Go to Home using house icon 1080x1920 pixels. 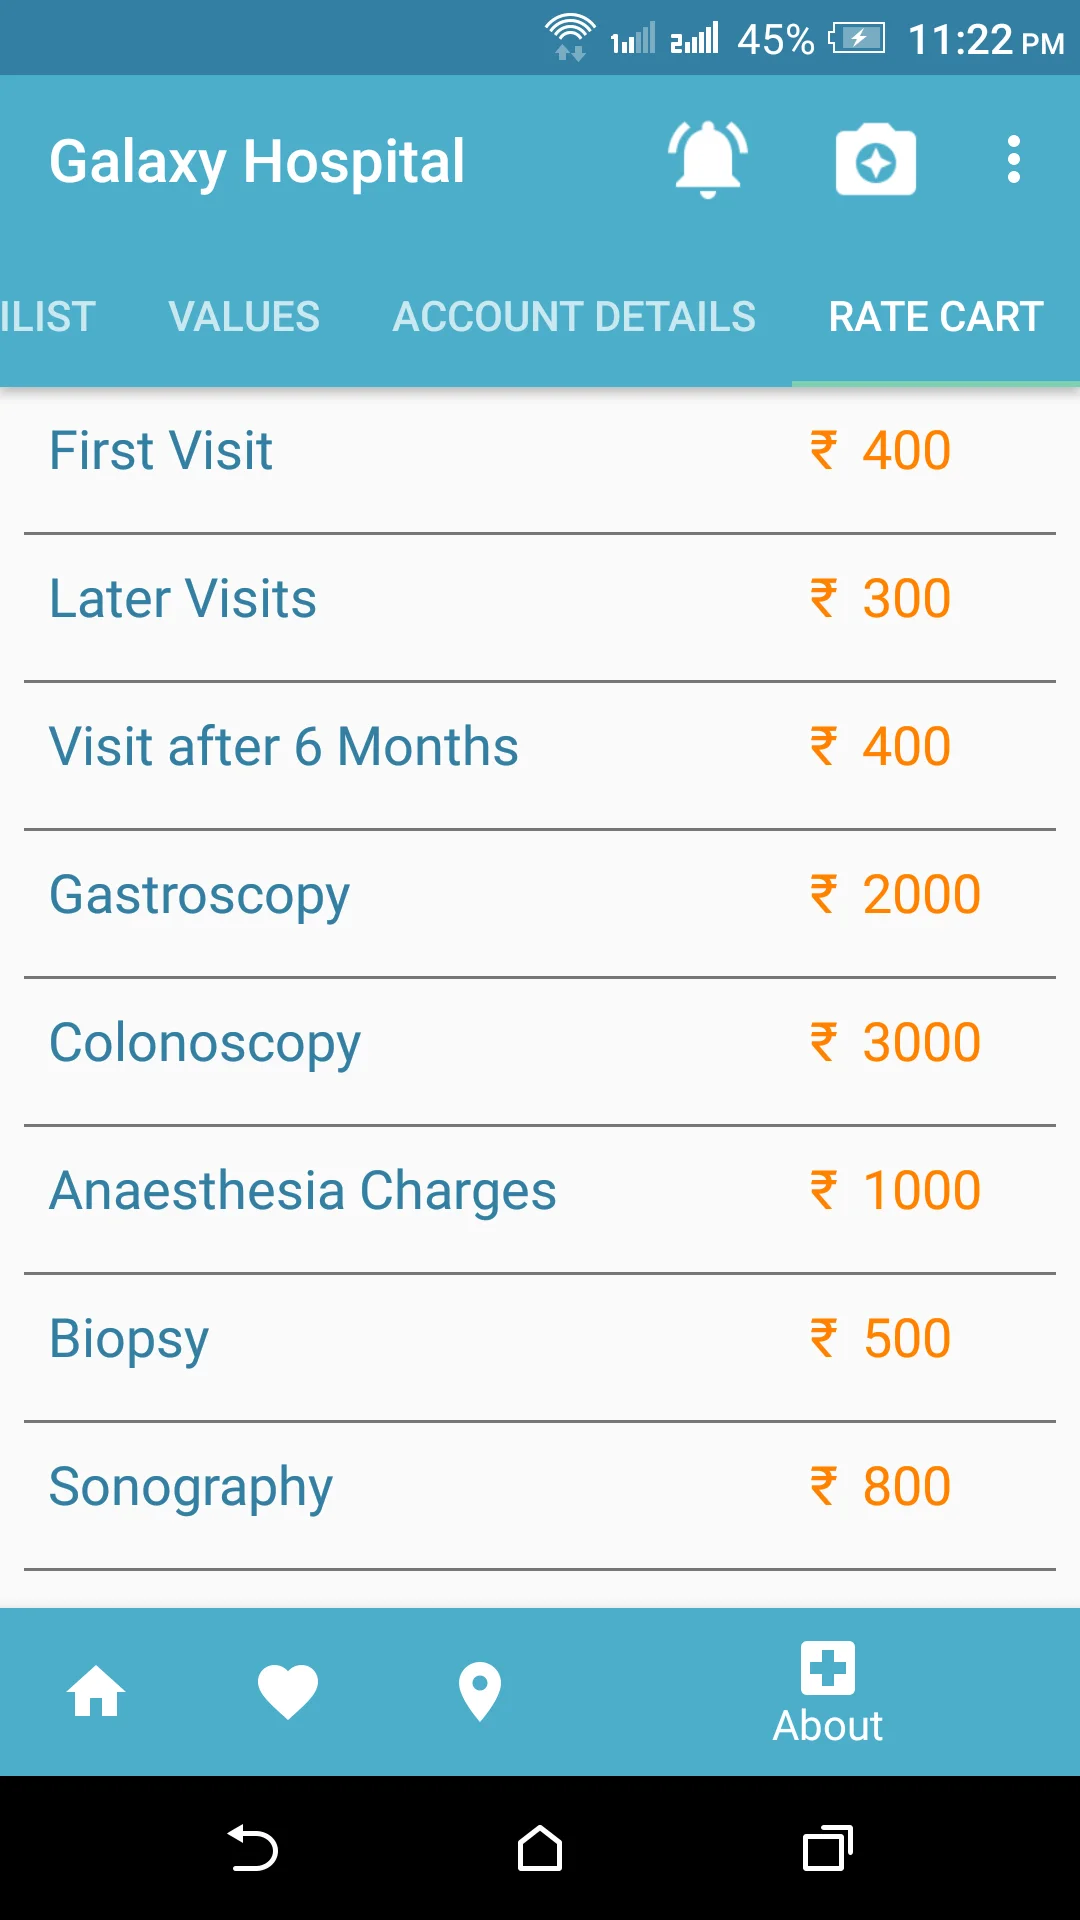pyautogui.click(x=96, y=1692)
